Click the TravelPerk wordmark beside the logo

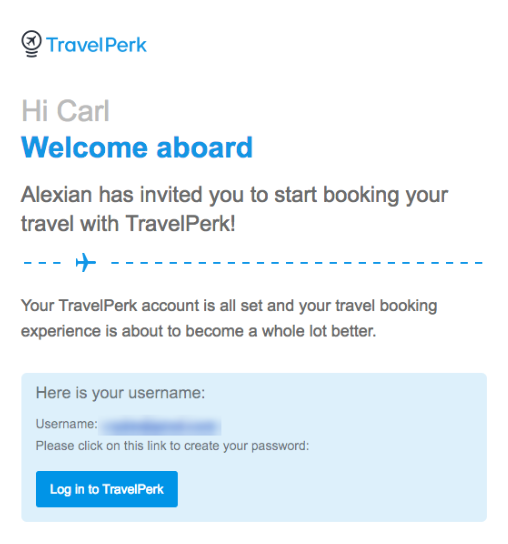pos(96,45)
